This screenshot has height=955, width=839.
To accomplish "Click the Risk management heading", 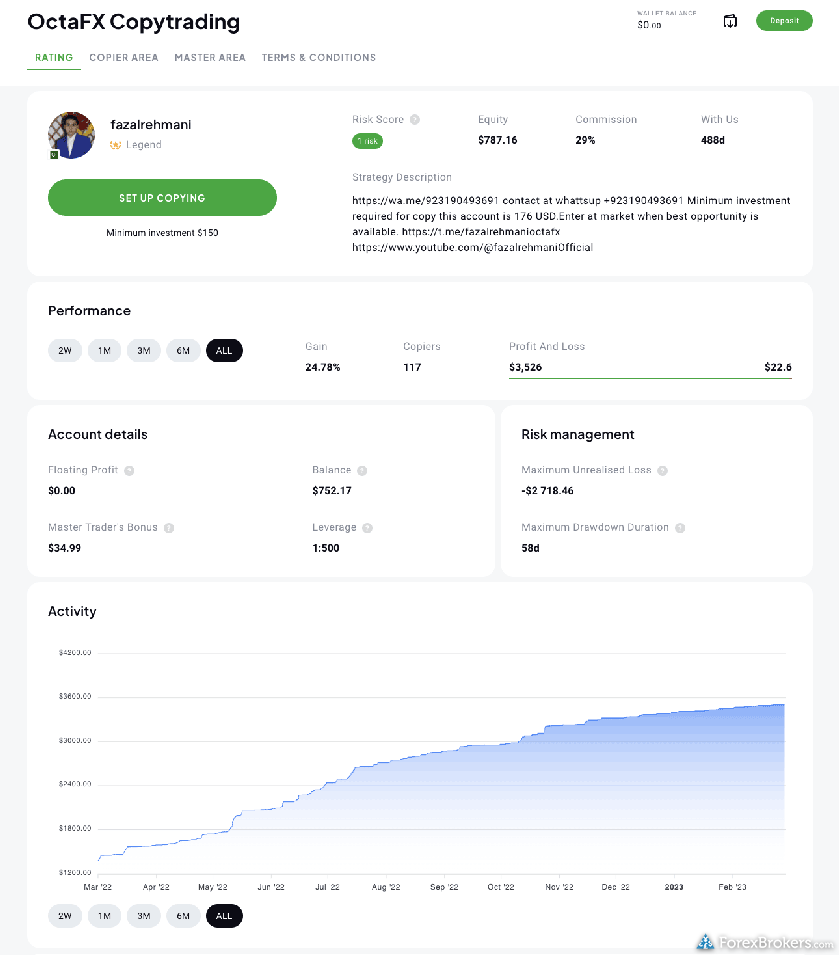I will pos(578,435).
